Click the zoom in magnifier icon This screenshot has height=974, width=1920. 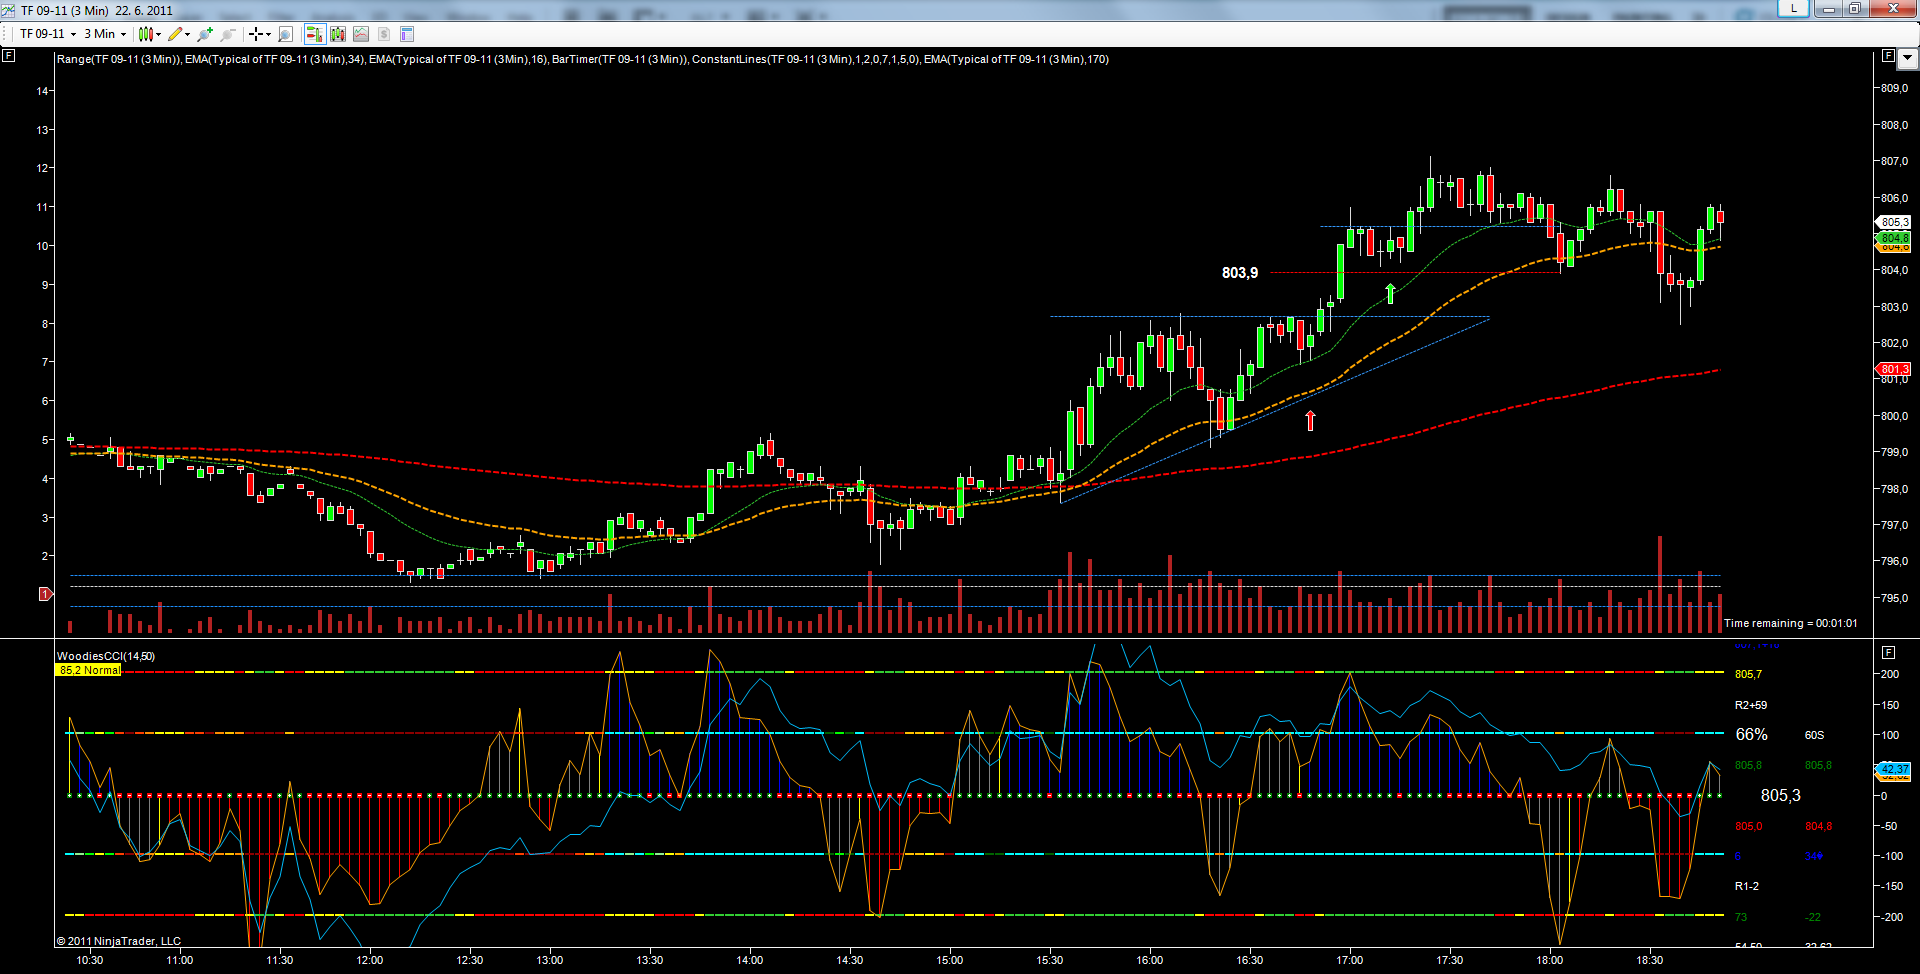[205, 34]
